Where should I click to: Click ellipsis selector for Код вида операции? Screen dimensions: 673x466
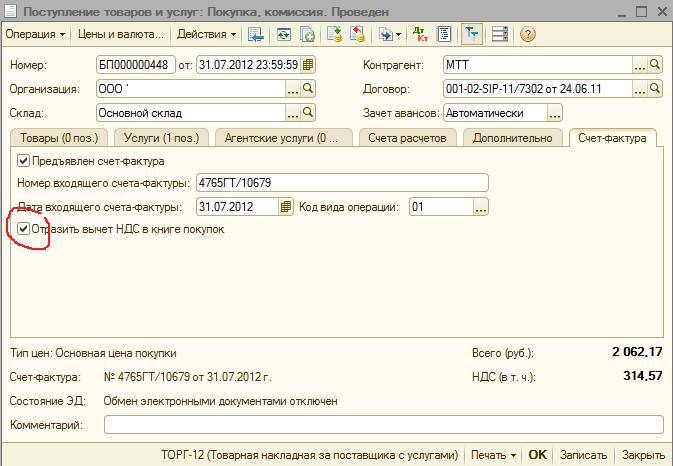[480, 207]
